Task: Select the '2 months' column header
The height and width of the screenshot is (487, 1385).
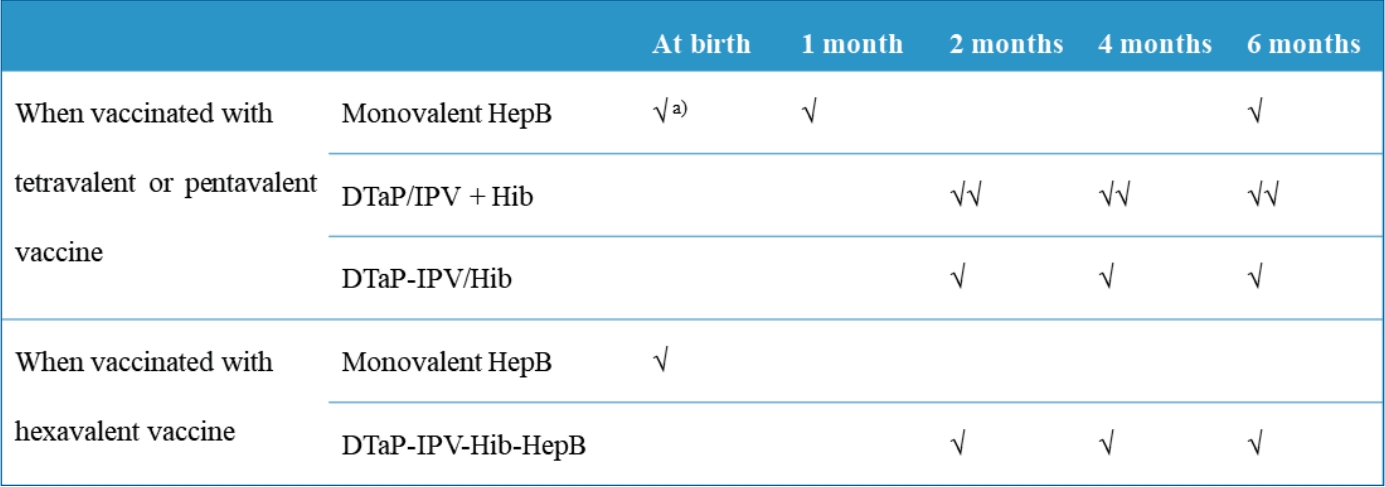Action: [x=1007, y=45]
